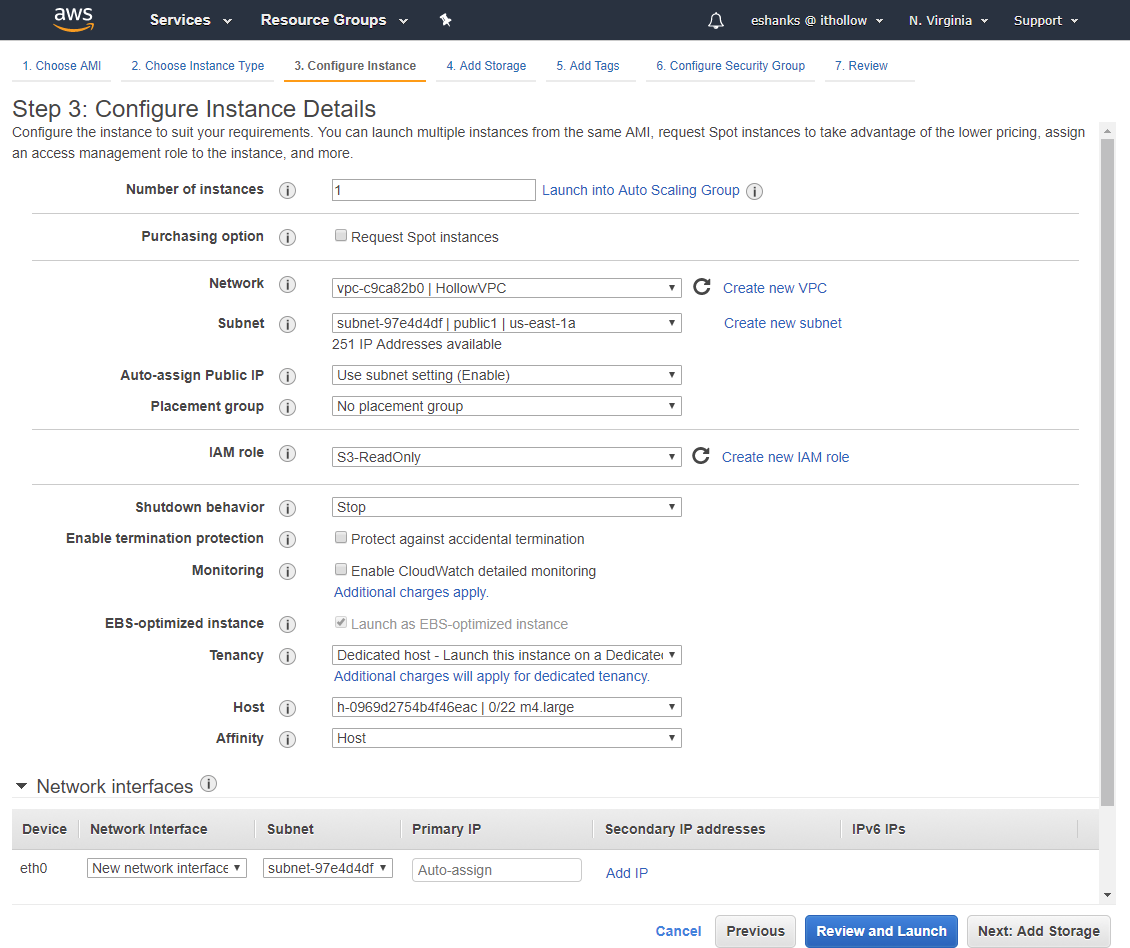The height and width of the screenshot is (948, 1130).
Task: Click the pushpin shortcut icon in header
Action: (x=446, y=20)
